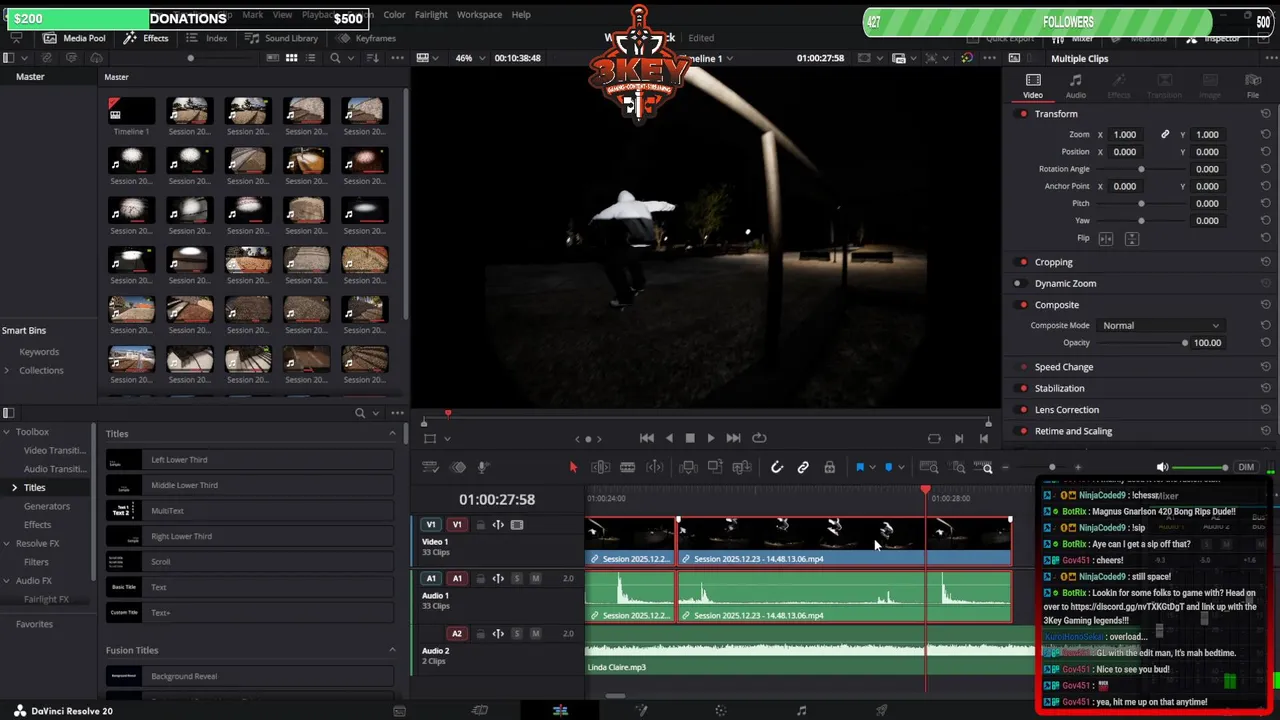Click the DIM audio button

pyautogui.click(x=1246, y=467)
